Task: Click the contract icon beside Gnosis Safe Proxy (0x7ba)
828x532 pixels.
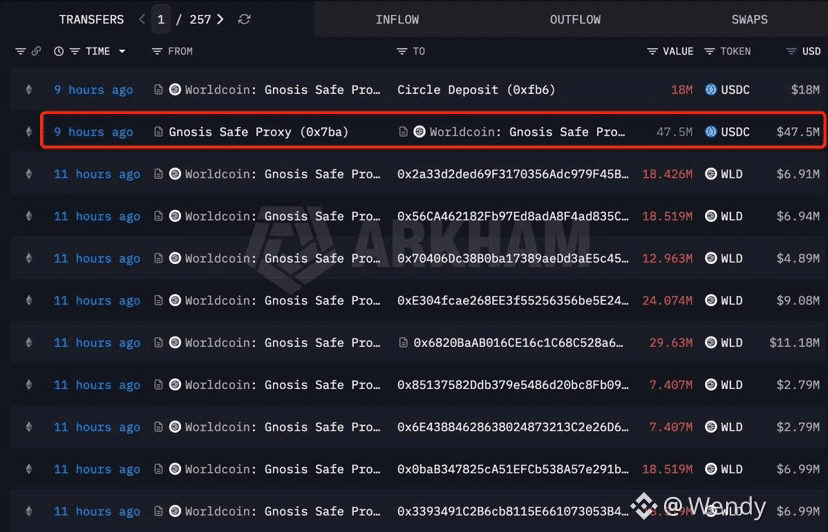Action: pyautogui.click(x=158, y=132)
